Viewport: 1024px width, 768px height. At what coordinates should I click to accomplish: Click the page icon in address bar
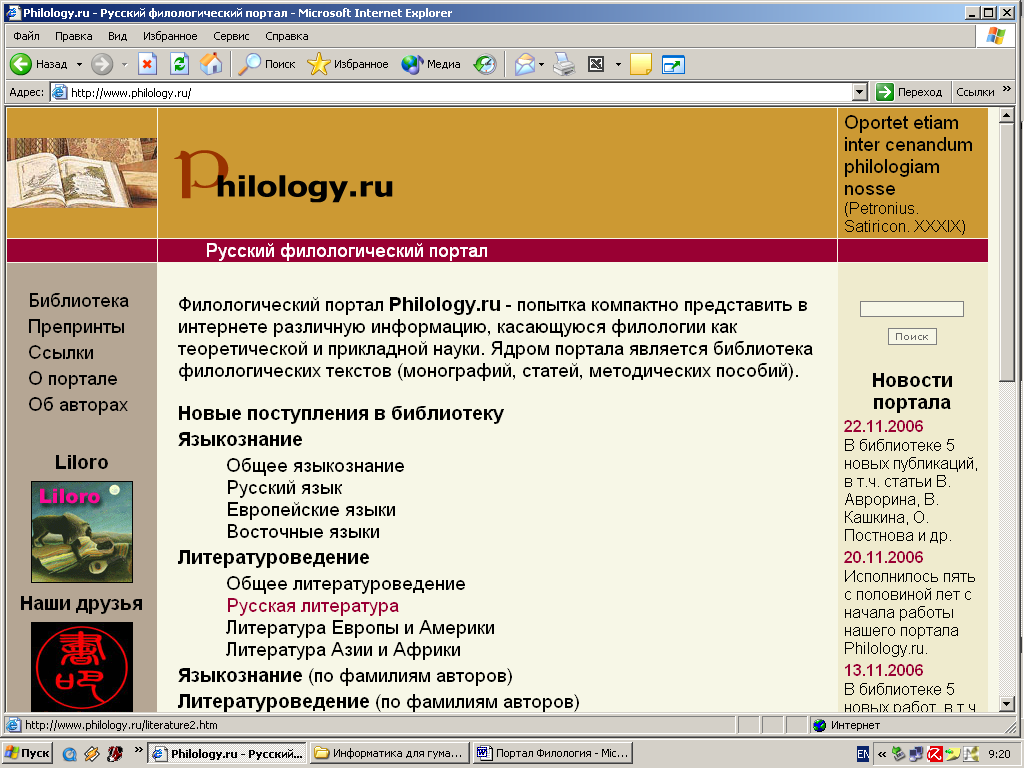click(x=59, y=92)
